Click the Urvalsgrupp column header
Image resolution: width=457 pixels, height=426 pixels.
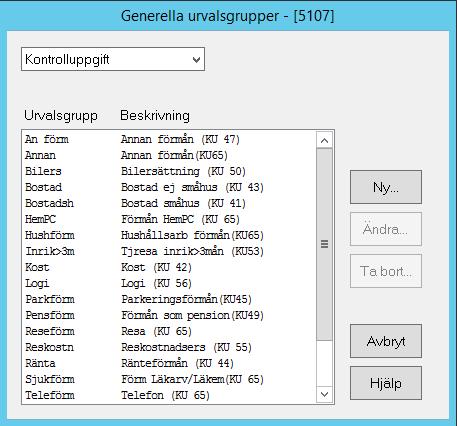click(61, 116)
